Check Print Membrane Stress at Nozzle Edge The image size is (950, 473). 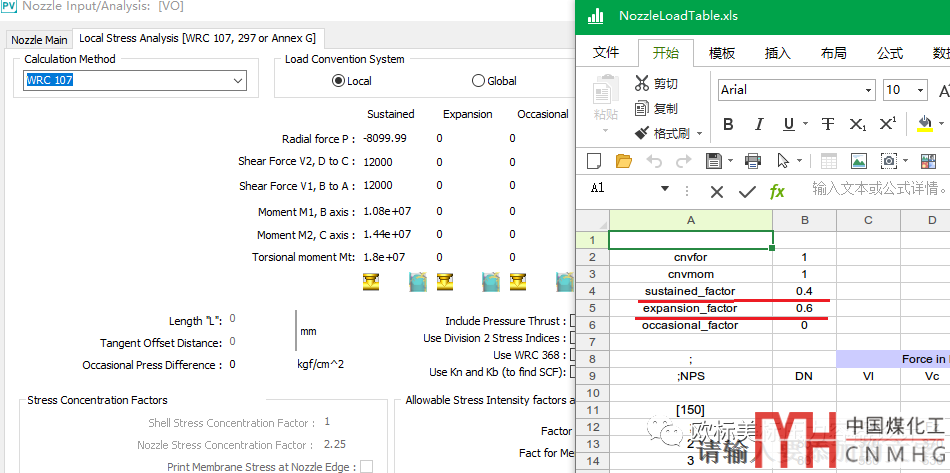pyautogui.click(x=367, y=467)
